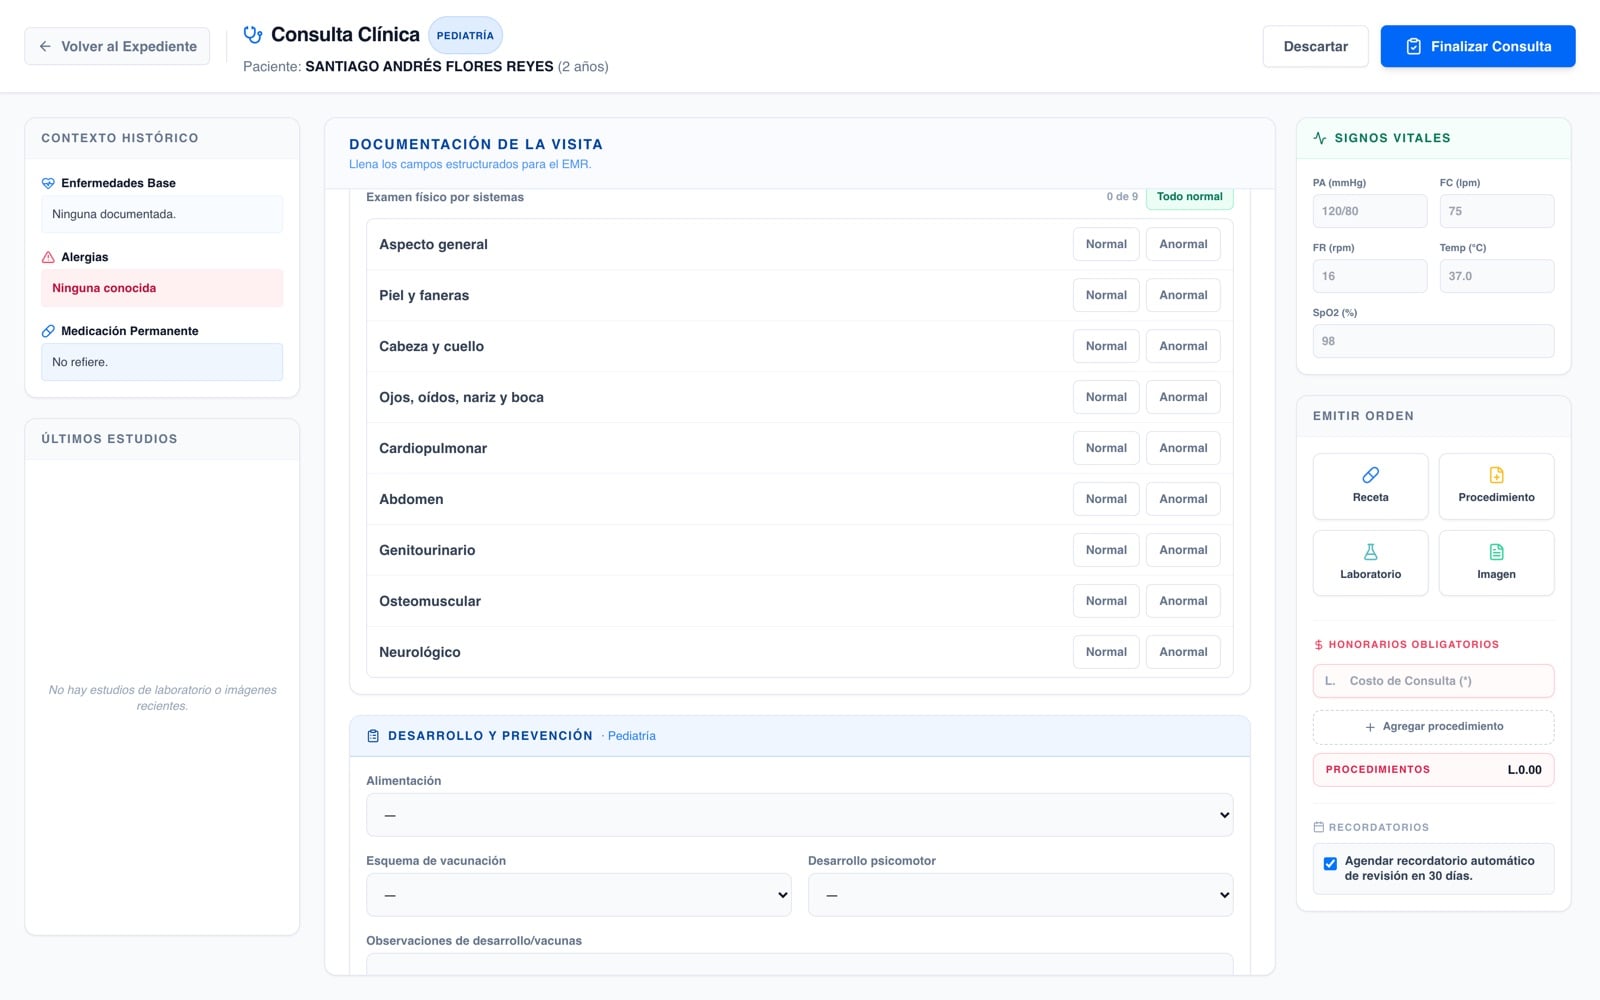This screenshot has width=1600, height=1000.
Task: Toggle the automatic 30-day reminder checkbox
Action: 1330,864
